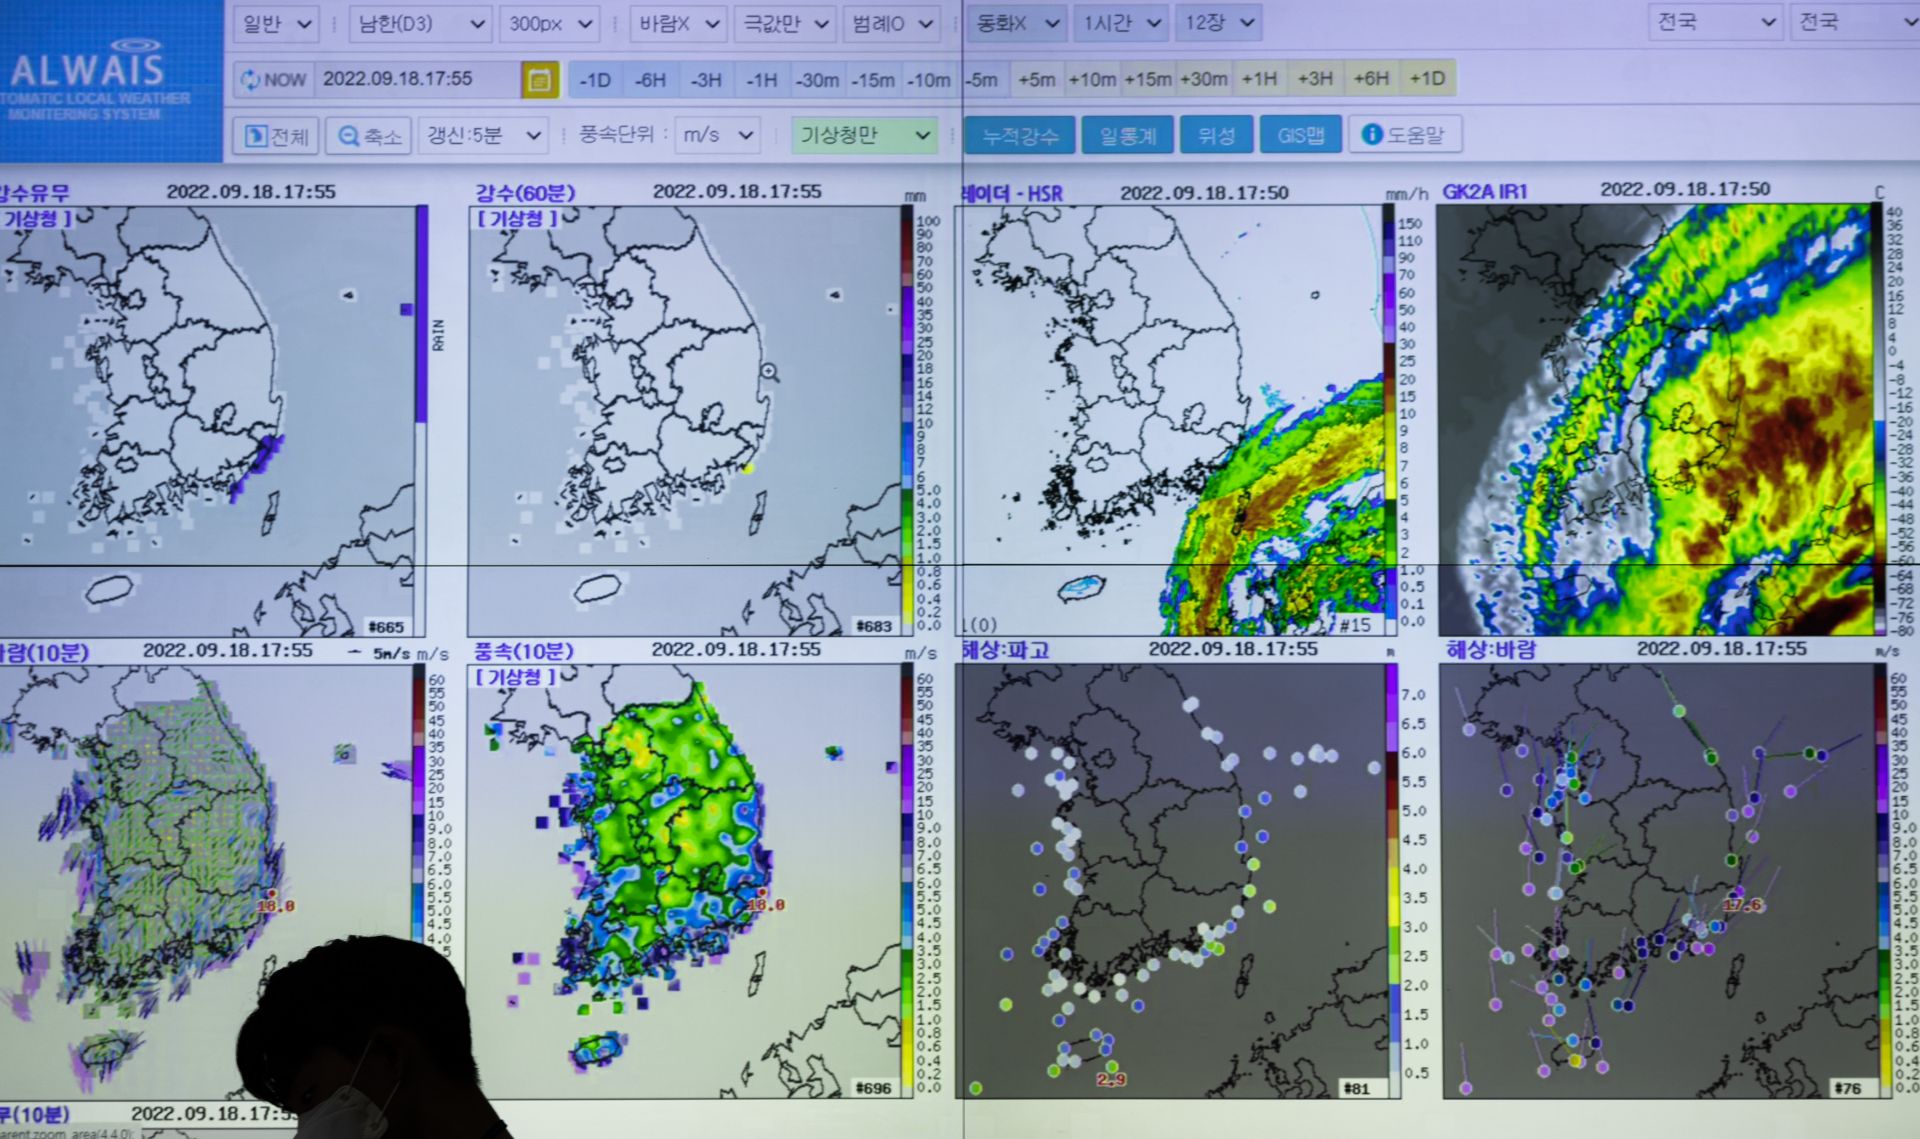
Task: Step back 30 minutes with -30m
Action: pyautogui.click(x=817, y=80)
